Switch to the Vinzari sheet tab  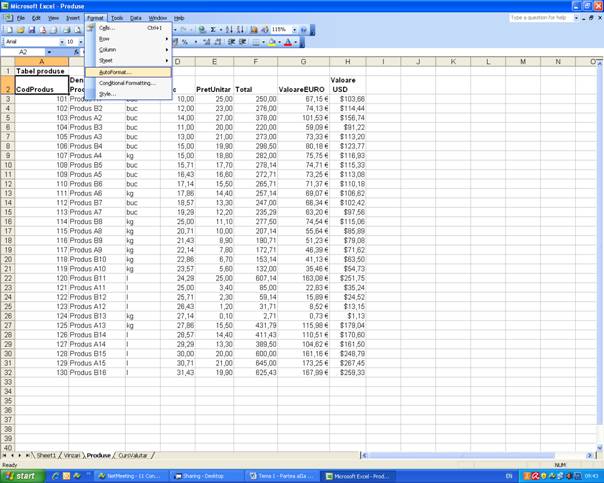73,455
